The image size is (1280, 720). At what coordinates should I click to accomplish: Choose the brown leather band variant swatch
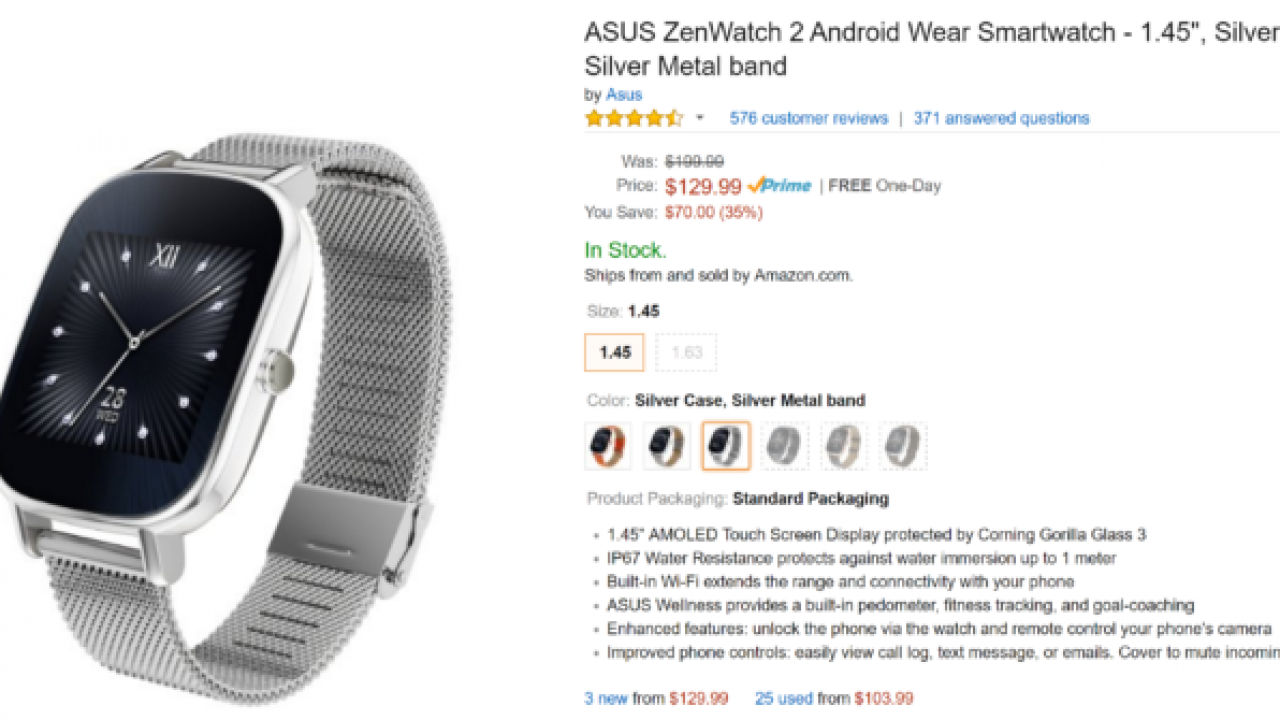click(x=666, y=445)
